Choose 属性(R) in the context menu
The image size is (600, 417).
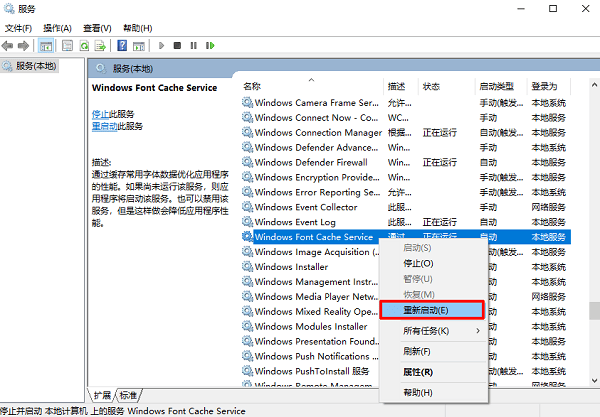434,372
